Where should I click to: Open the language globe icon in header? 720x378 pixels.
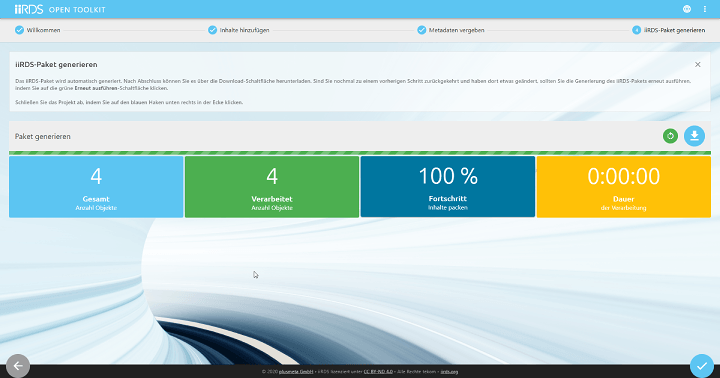pyautogui.click(x=687, y=9)
